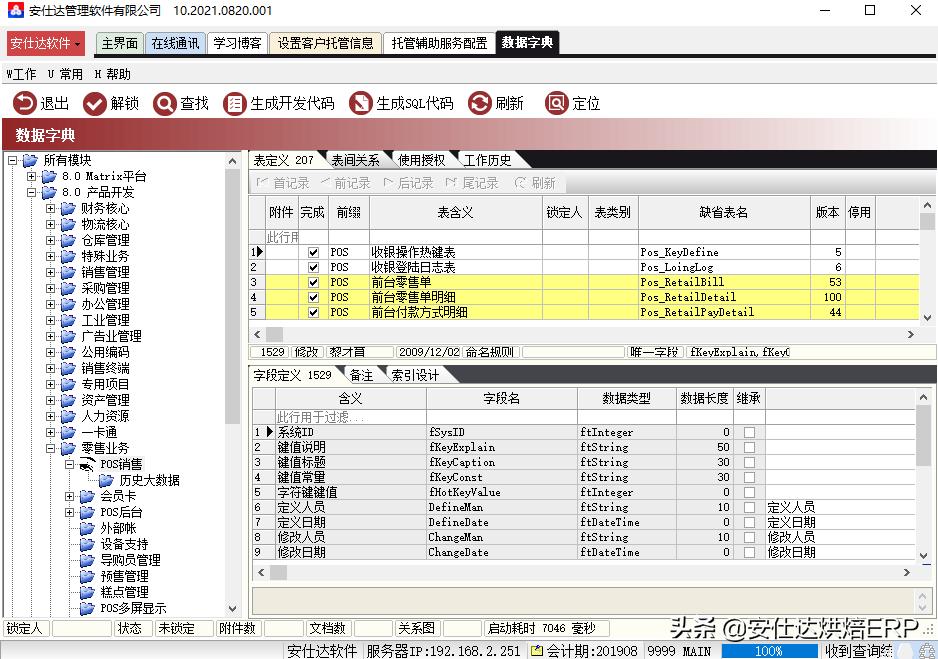Viewport: 938px width, 659px height.
Task: Expand the 8.0 Matrix平台 node
Action: (33, 176)
